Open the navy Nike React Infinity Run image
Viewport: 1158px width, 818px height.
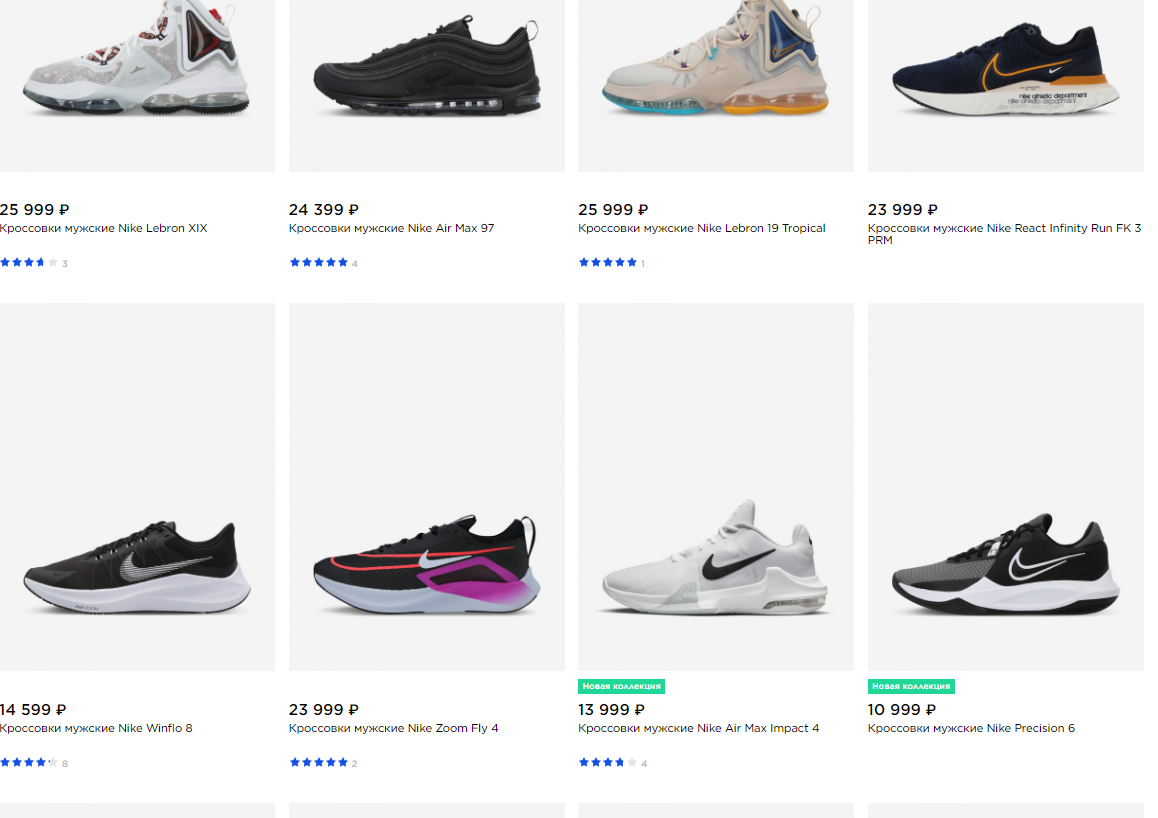[1005, 75]
